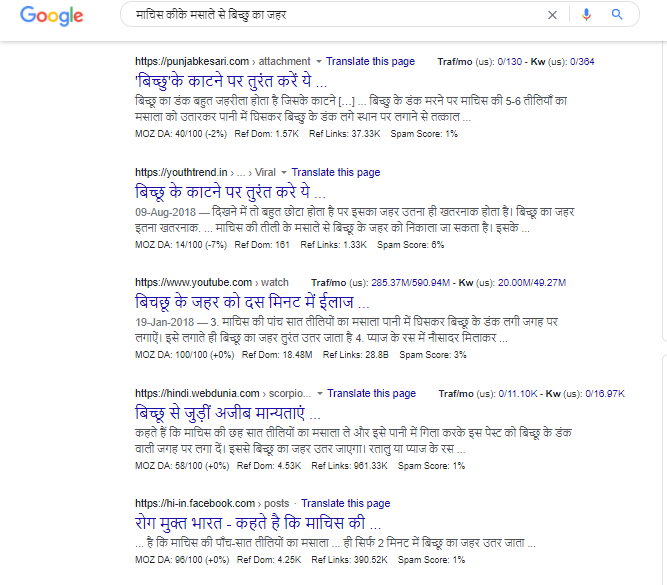Open the Facebook 'रोग मुक्त भारत' result title

coord(258,523)
